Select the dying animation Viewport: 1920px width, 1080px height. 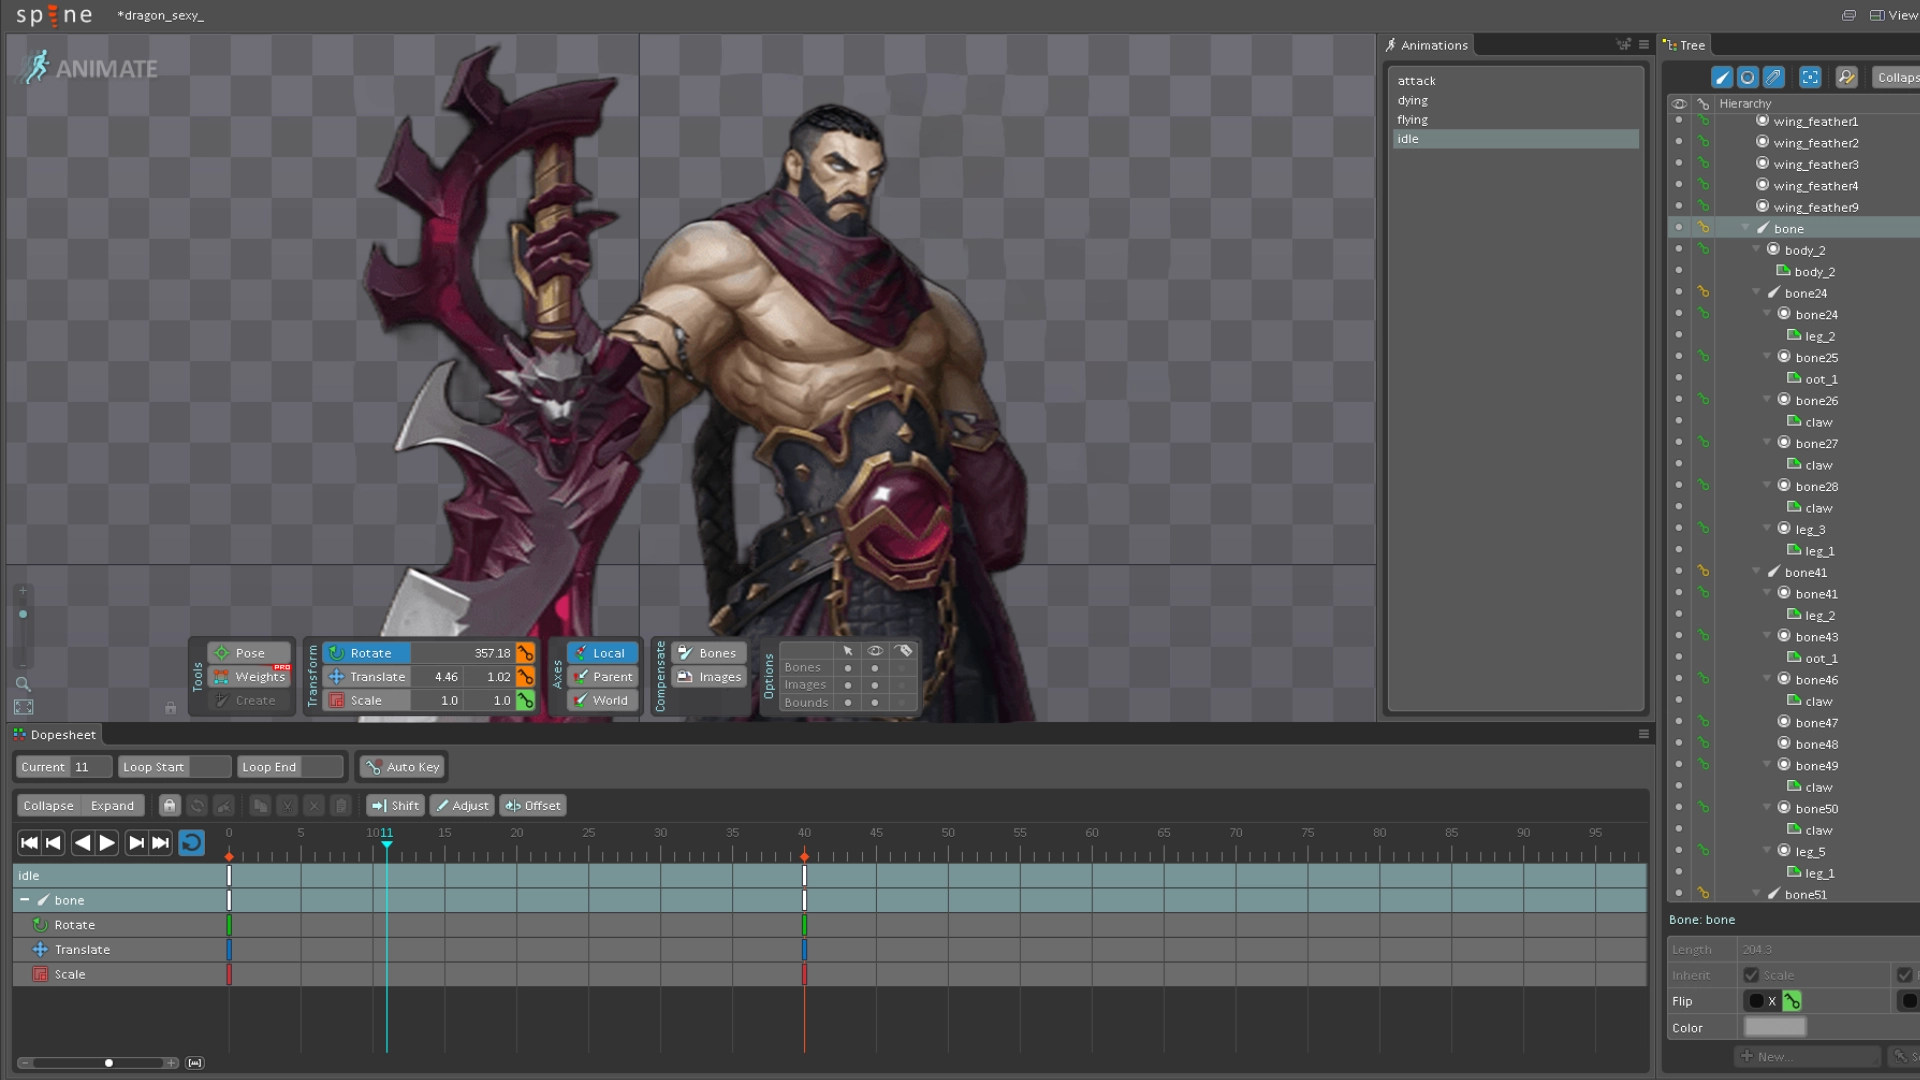click(x=1515, y=100)
